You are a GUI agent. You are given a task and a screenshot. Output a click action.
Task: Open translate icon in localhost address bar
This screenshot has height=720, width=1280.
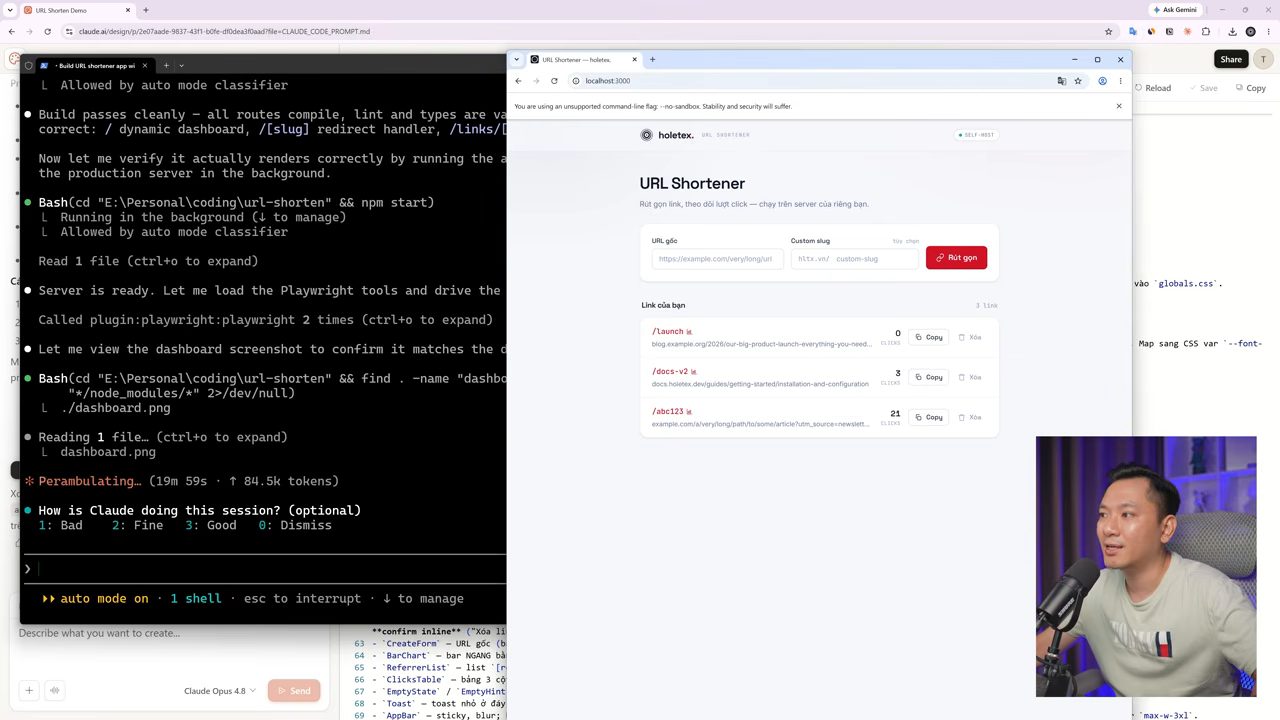[1061, 81]
